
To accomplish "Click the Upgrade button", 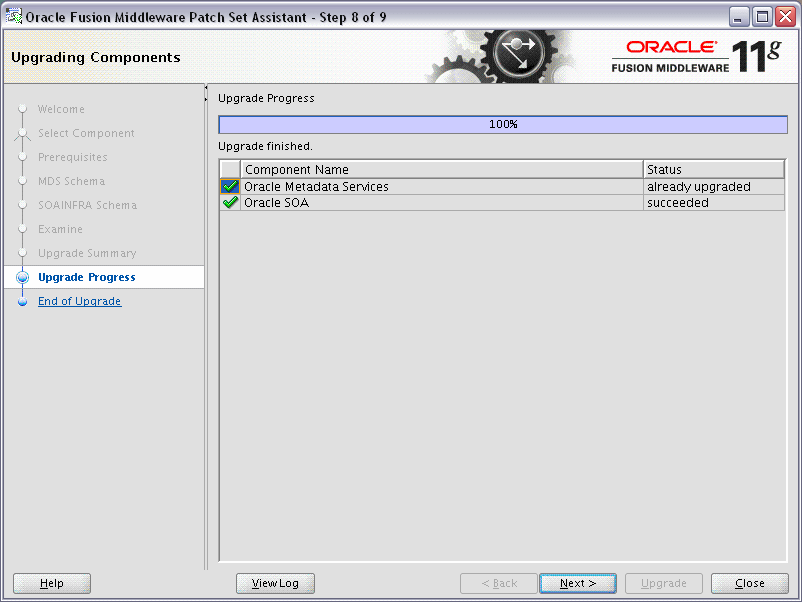I will click(664, 583).
